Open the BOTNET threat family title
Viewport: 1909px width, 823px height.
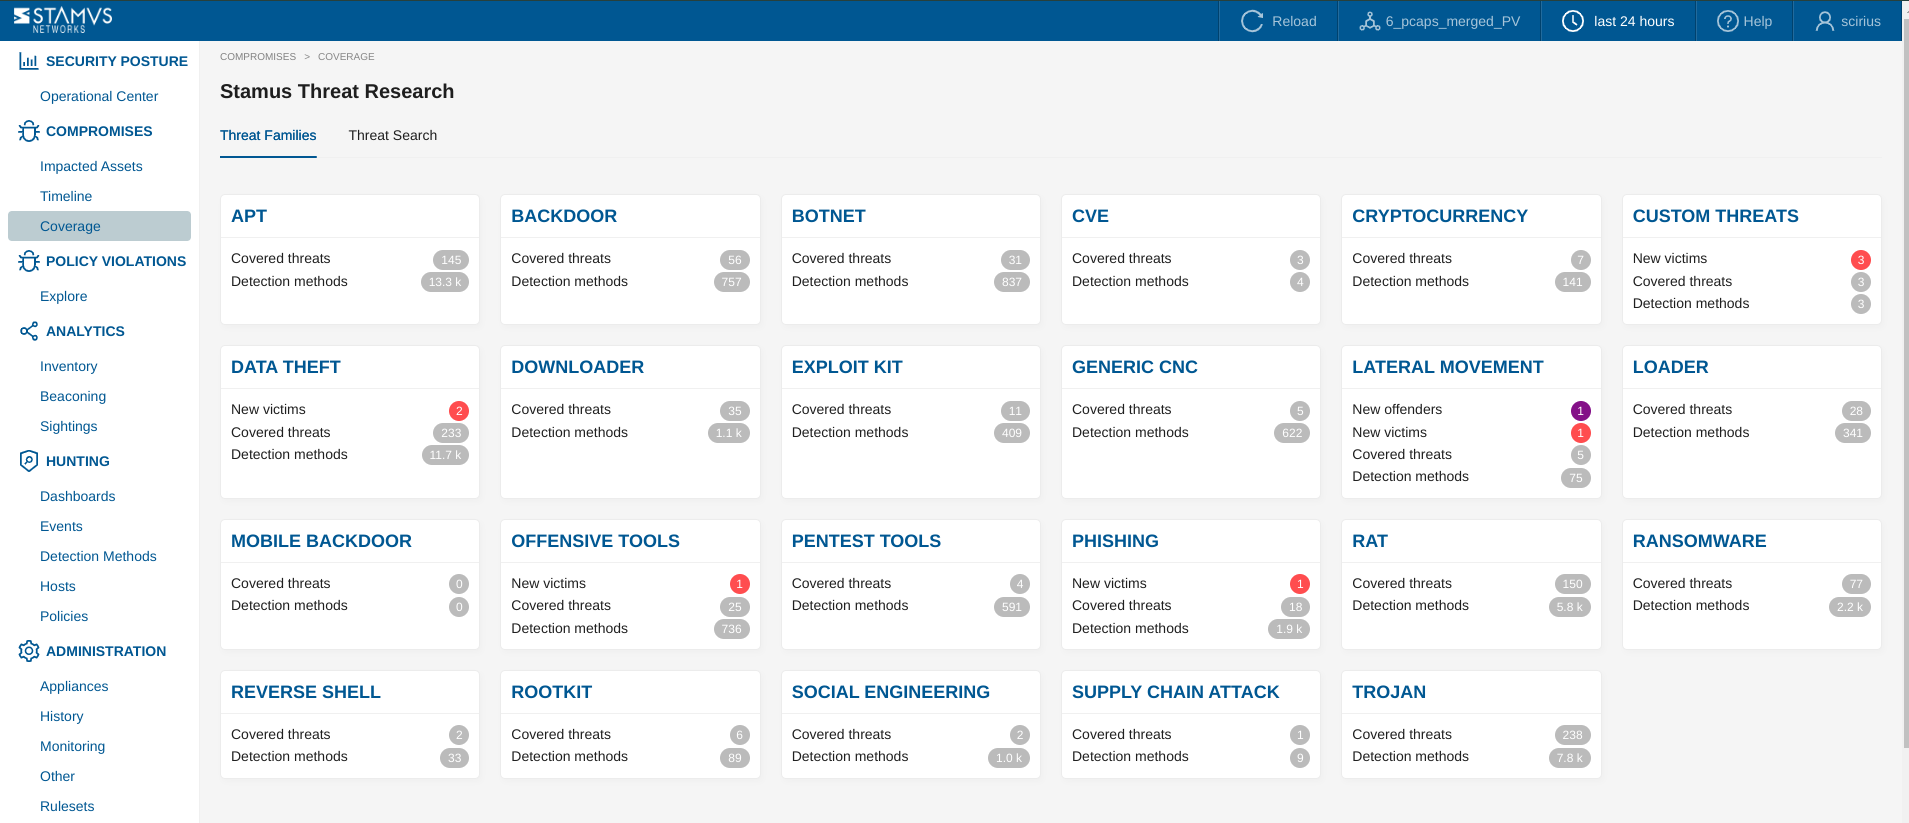click(828, 216)
